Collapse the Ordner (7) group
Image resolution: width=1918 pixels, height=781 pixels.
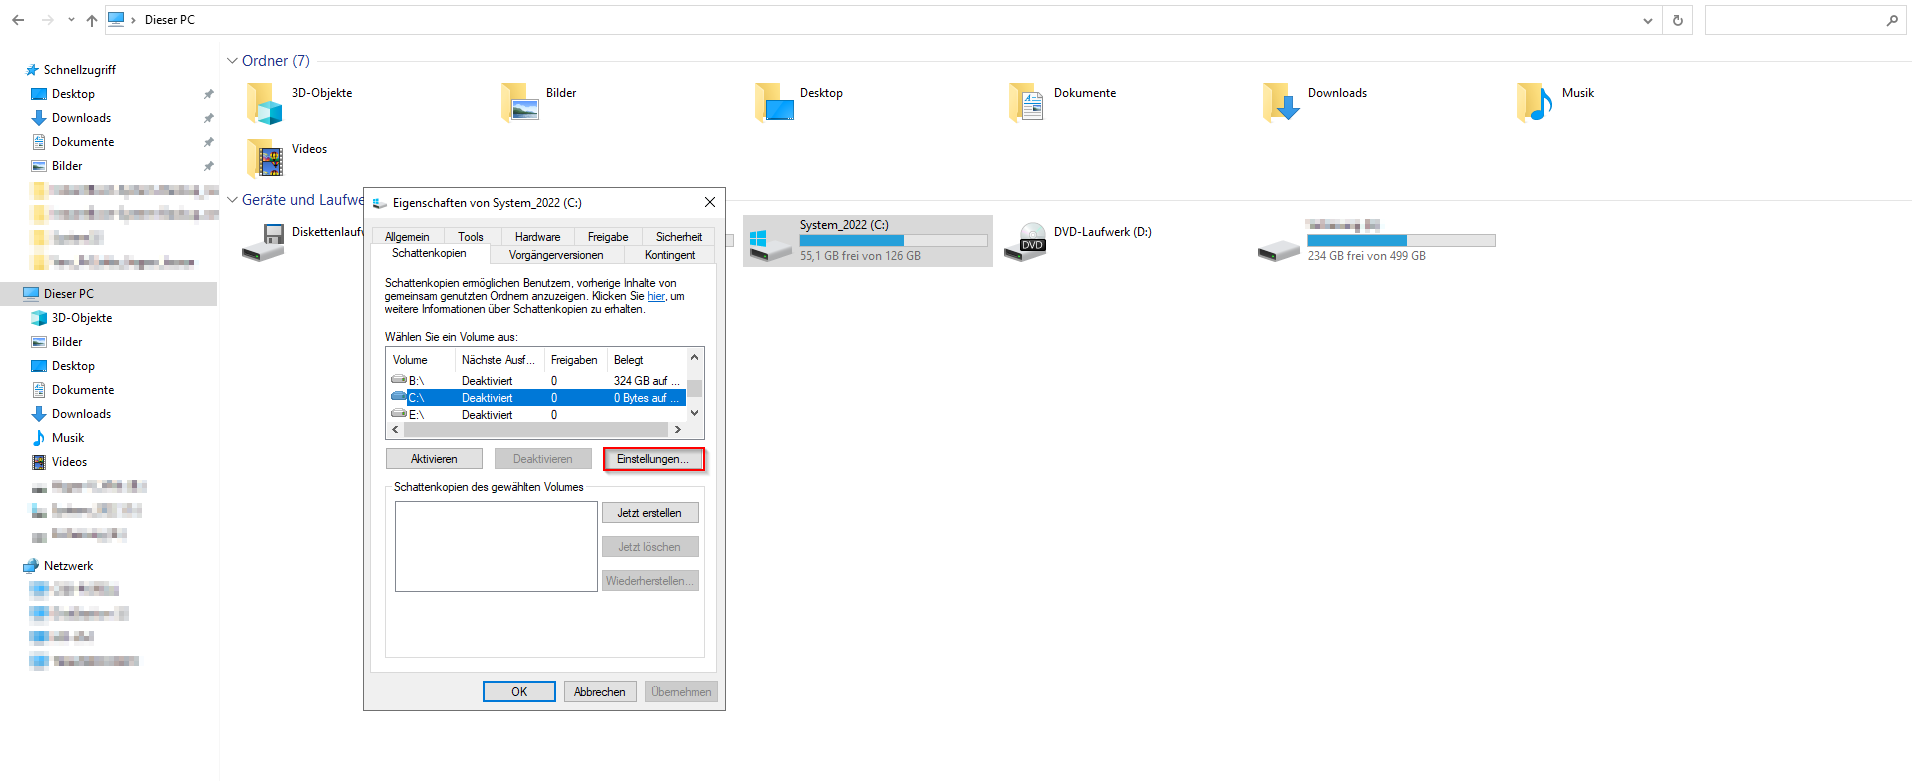click(x=233, y=61)
